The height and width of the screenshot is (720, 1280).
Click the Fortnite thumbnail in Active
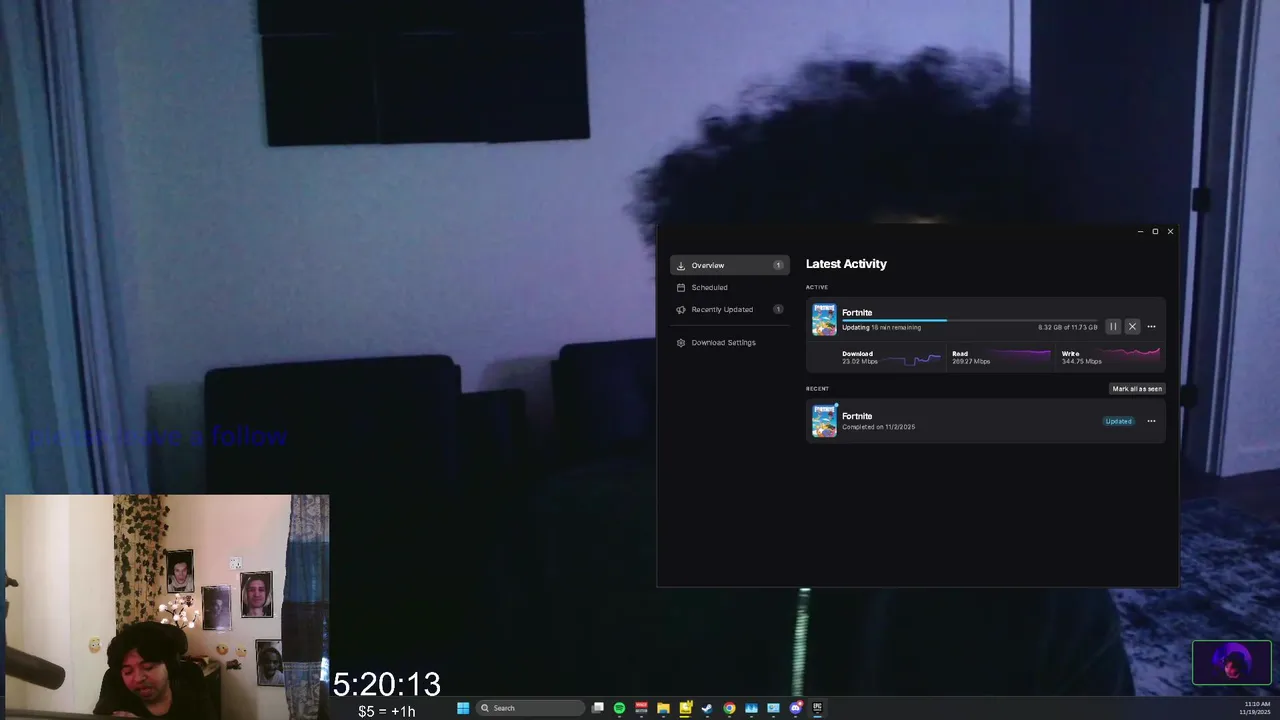(824, 319)
